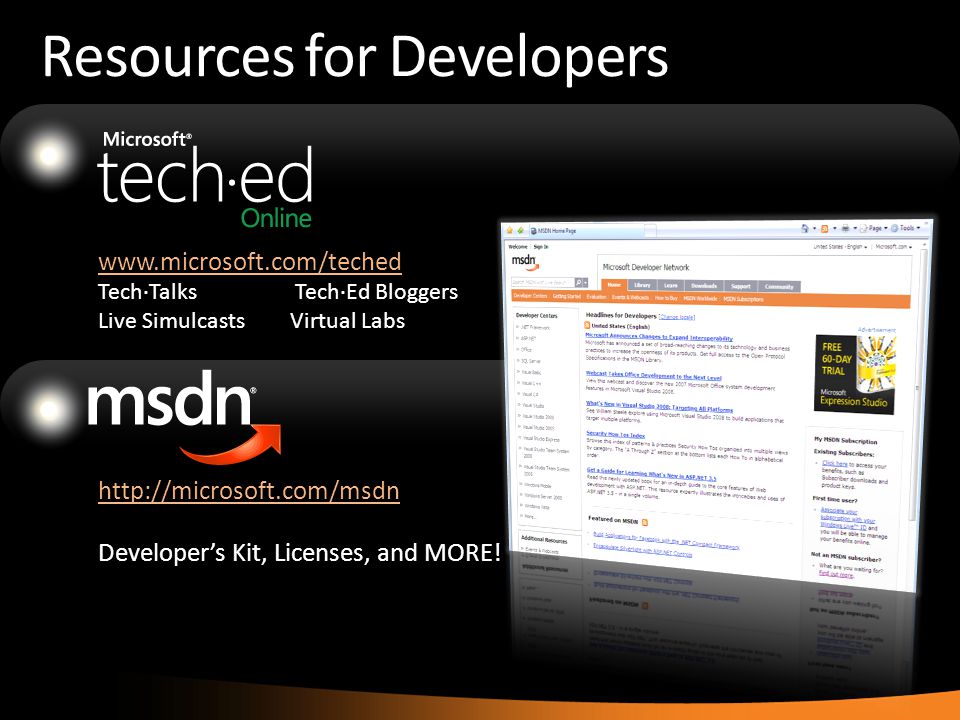Click Developer Centers in orange bar
Screen dimensions: 960x720
[530, 296]
